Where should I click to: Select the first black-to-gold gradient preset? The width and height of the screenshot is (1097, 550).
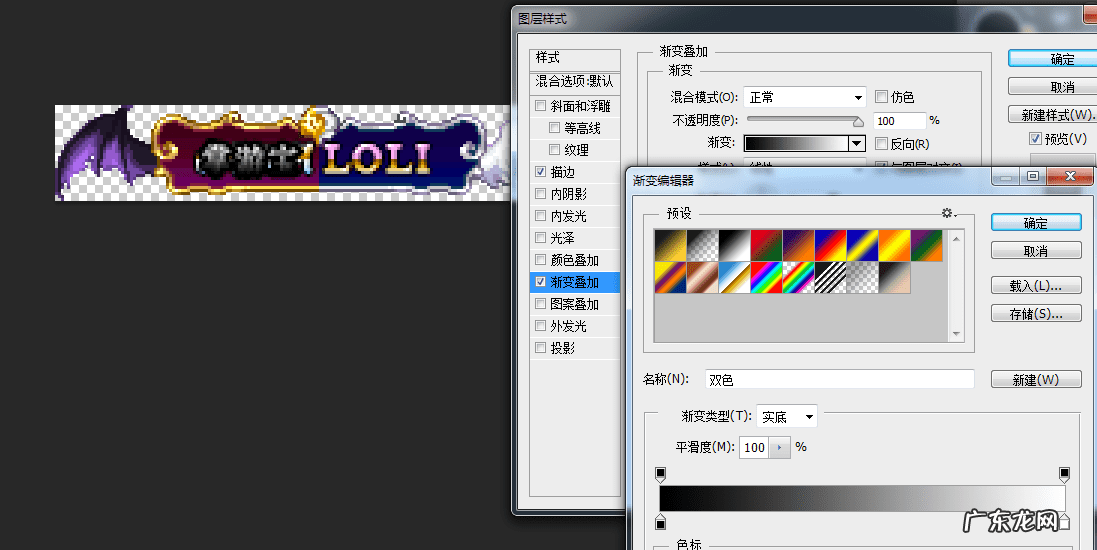coord(670,246)
